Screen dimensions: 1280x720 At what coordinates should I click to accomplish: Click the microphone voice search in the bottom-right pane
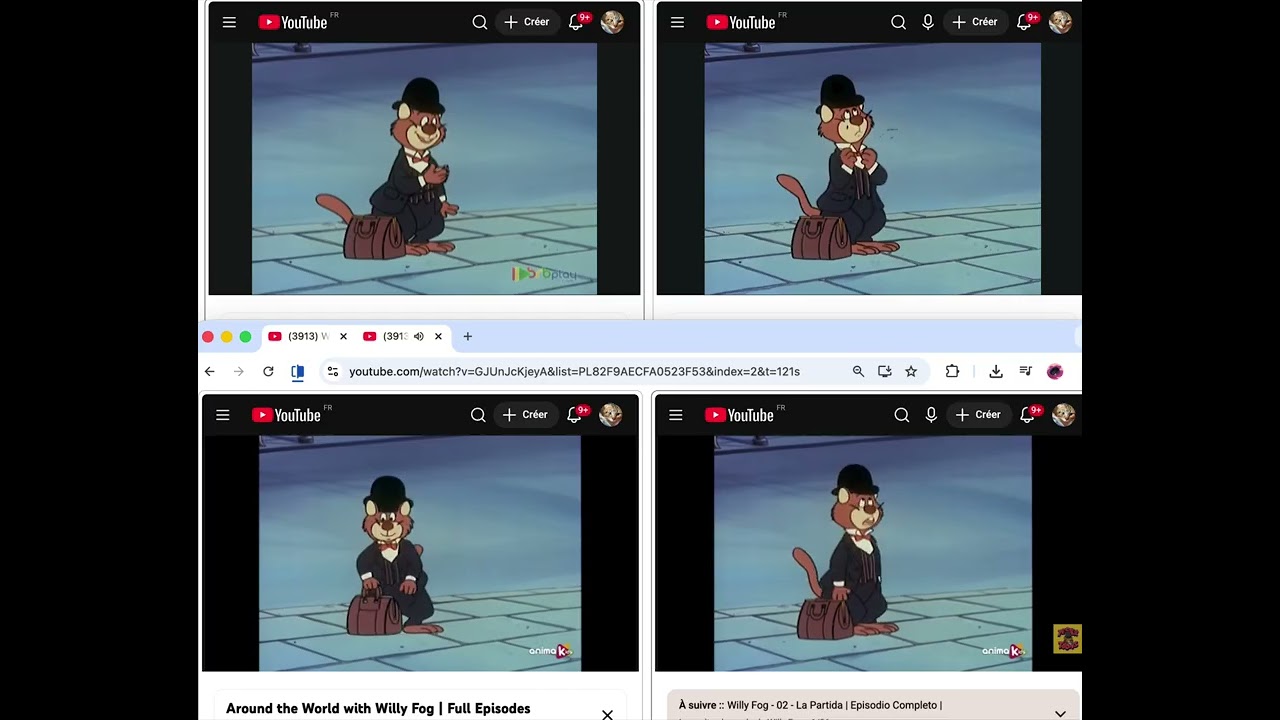coord(931,415)
